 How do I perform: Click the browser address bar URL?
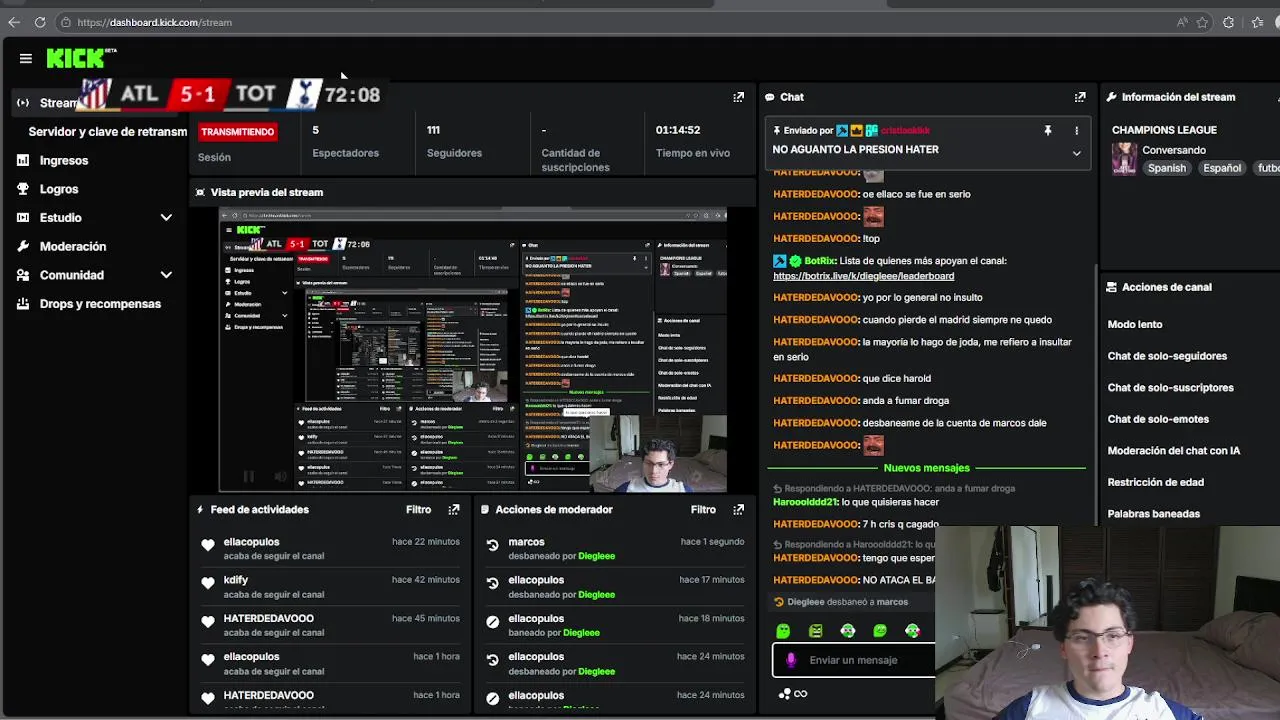[x=154, y=22]
